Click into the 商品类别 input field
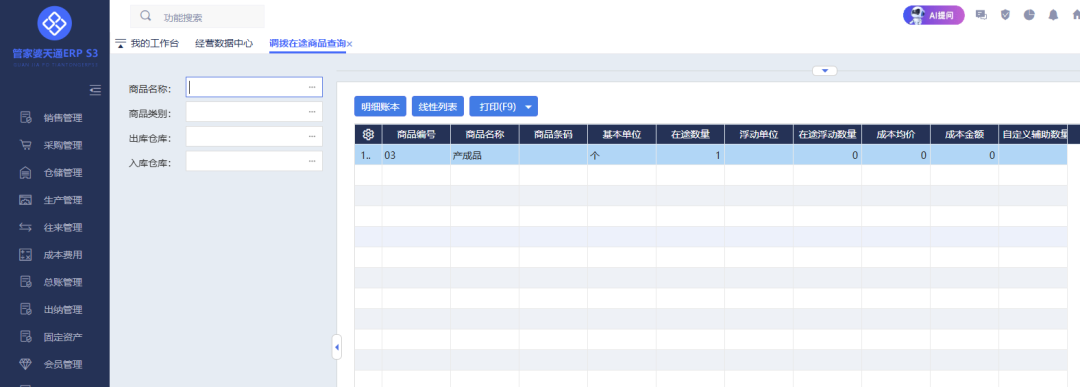 click(254, 112)
